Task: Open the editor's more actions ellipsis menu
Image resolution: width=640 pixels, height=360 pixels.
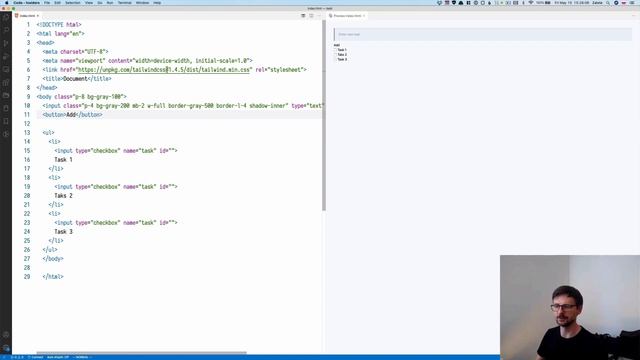Action: 319,16
